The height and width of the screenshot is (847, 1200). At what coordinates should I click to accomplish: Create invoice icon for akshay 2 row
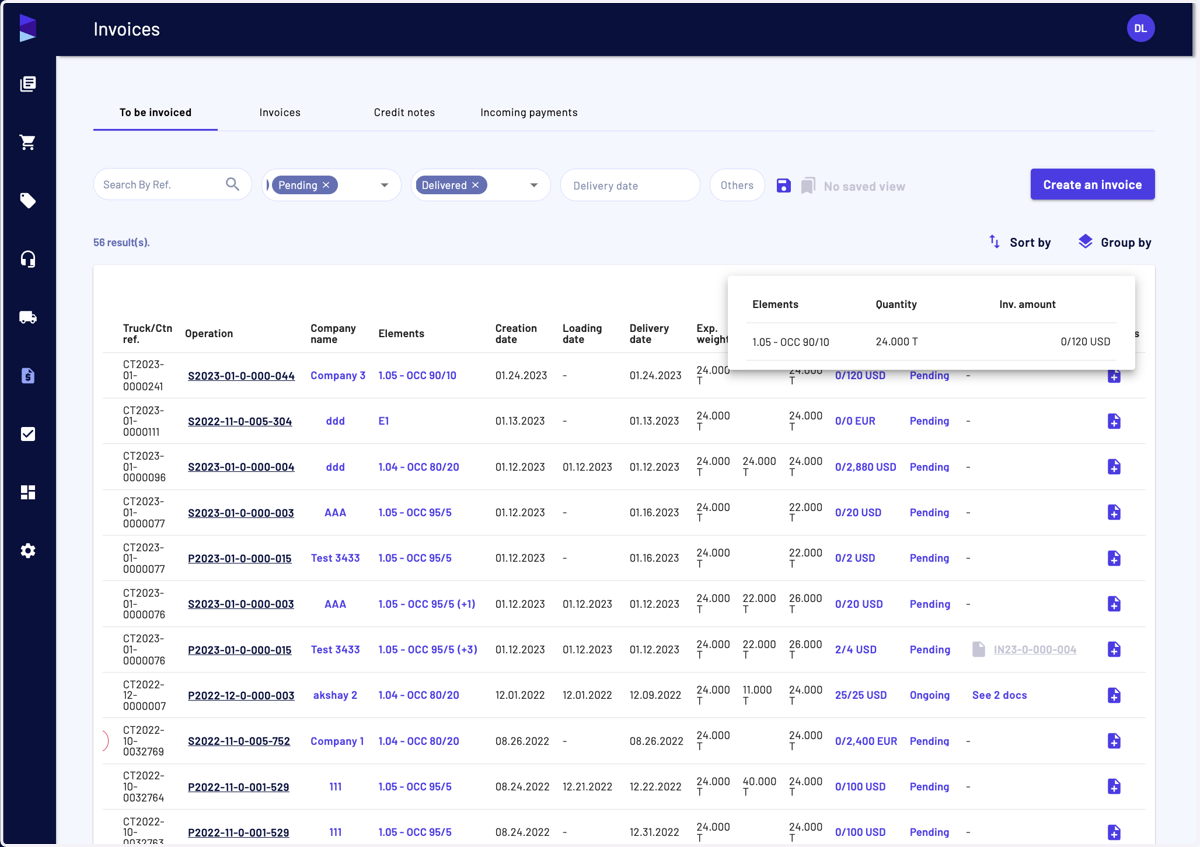coord(1114,695)
